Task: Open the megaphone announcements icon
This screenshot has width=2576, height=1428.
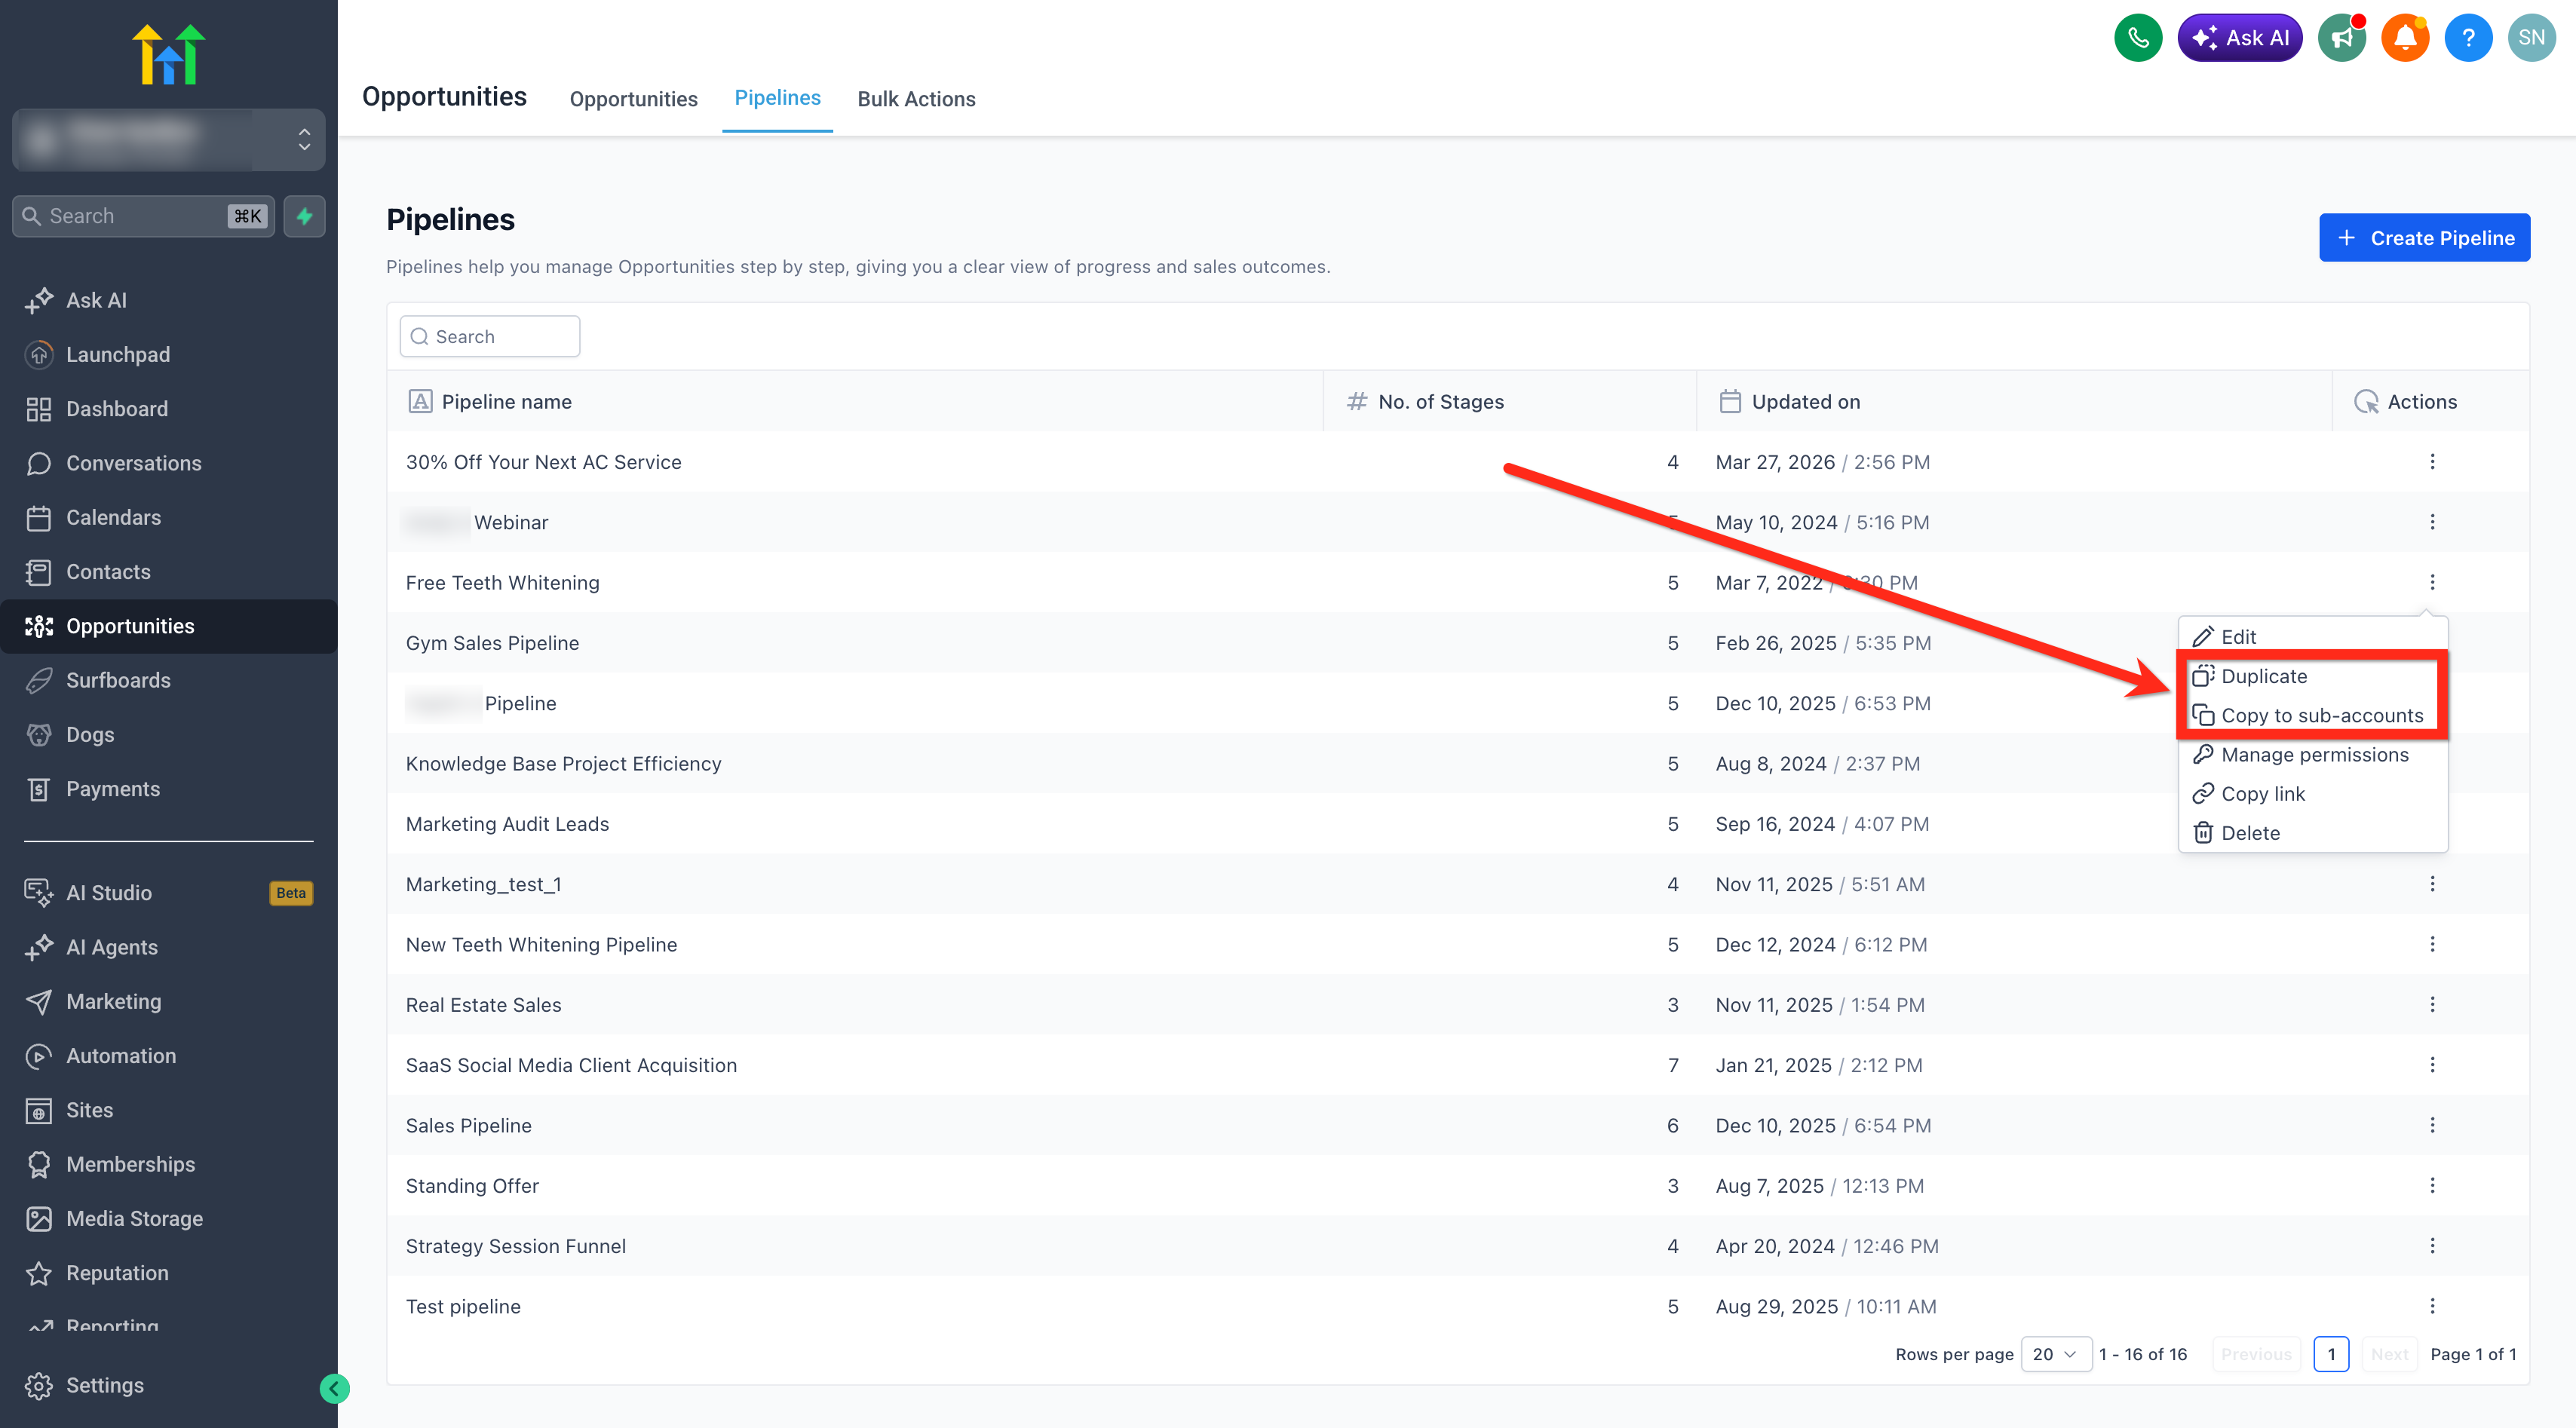Action: [x=2341, y=38]
